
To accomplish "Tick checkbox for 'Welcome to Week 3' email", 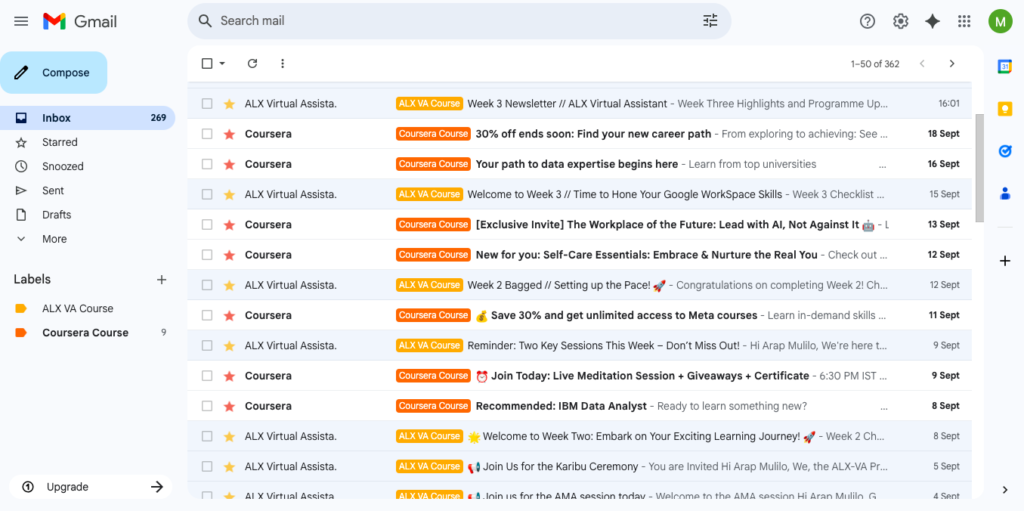I will pyautogui.click(x=207, y=194).
